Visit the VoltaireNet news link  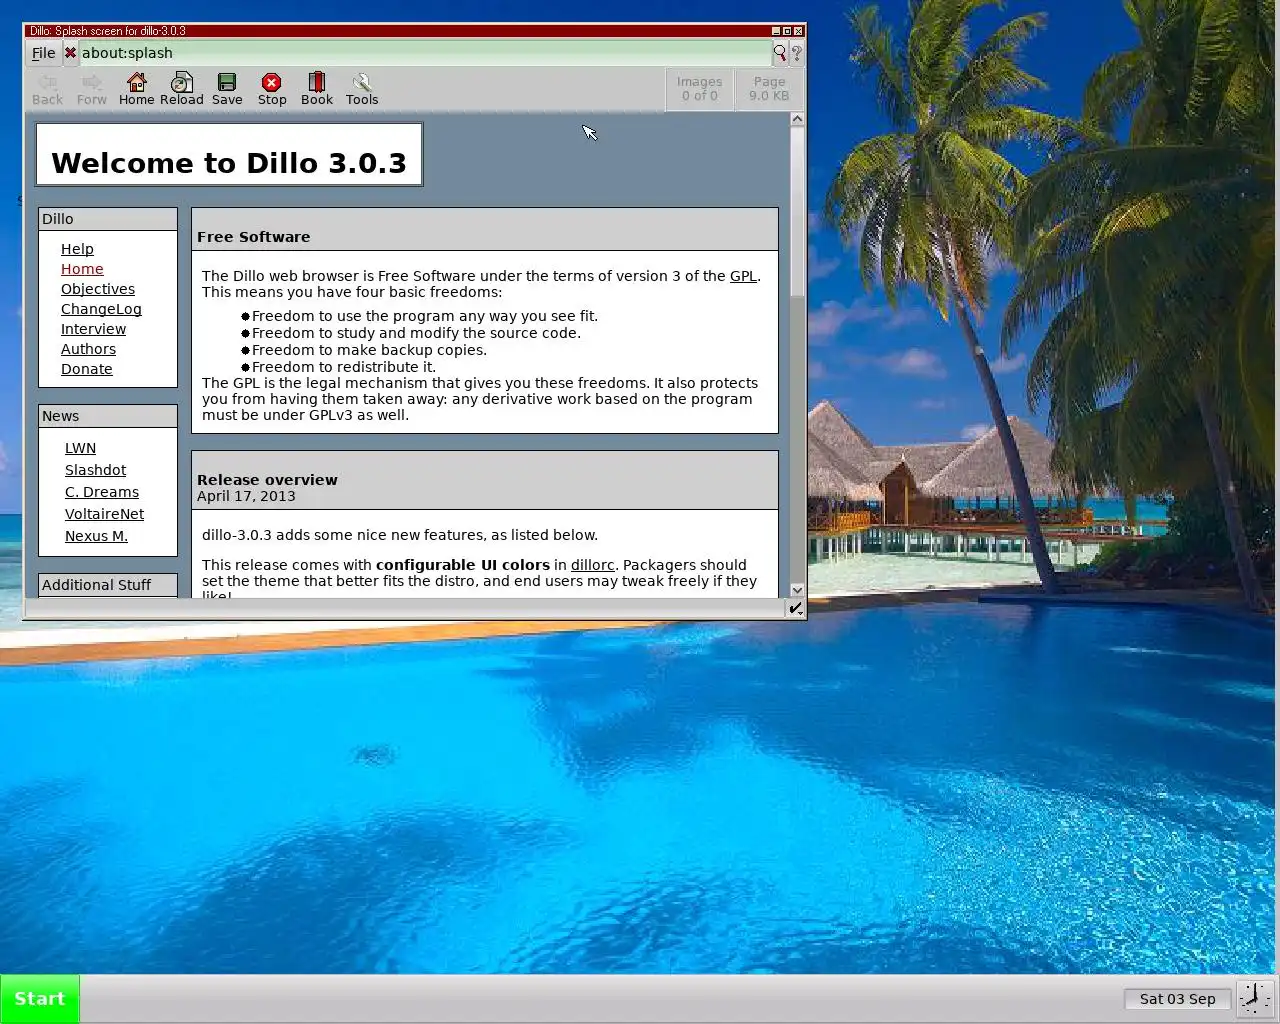[104, 514]
